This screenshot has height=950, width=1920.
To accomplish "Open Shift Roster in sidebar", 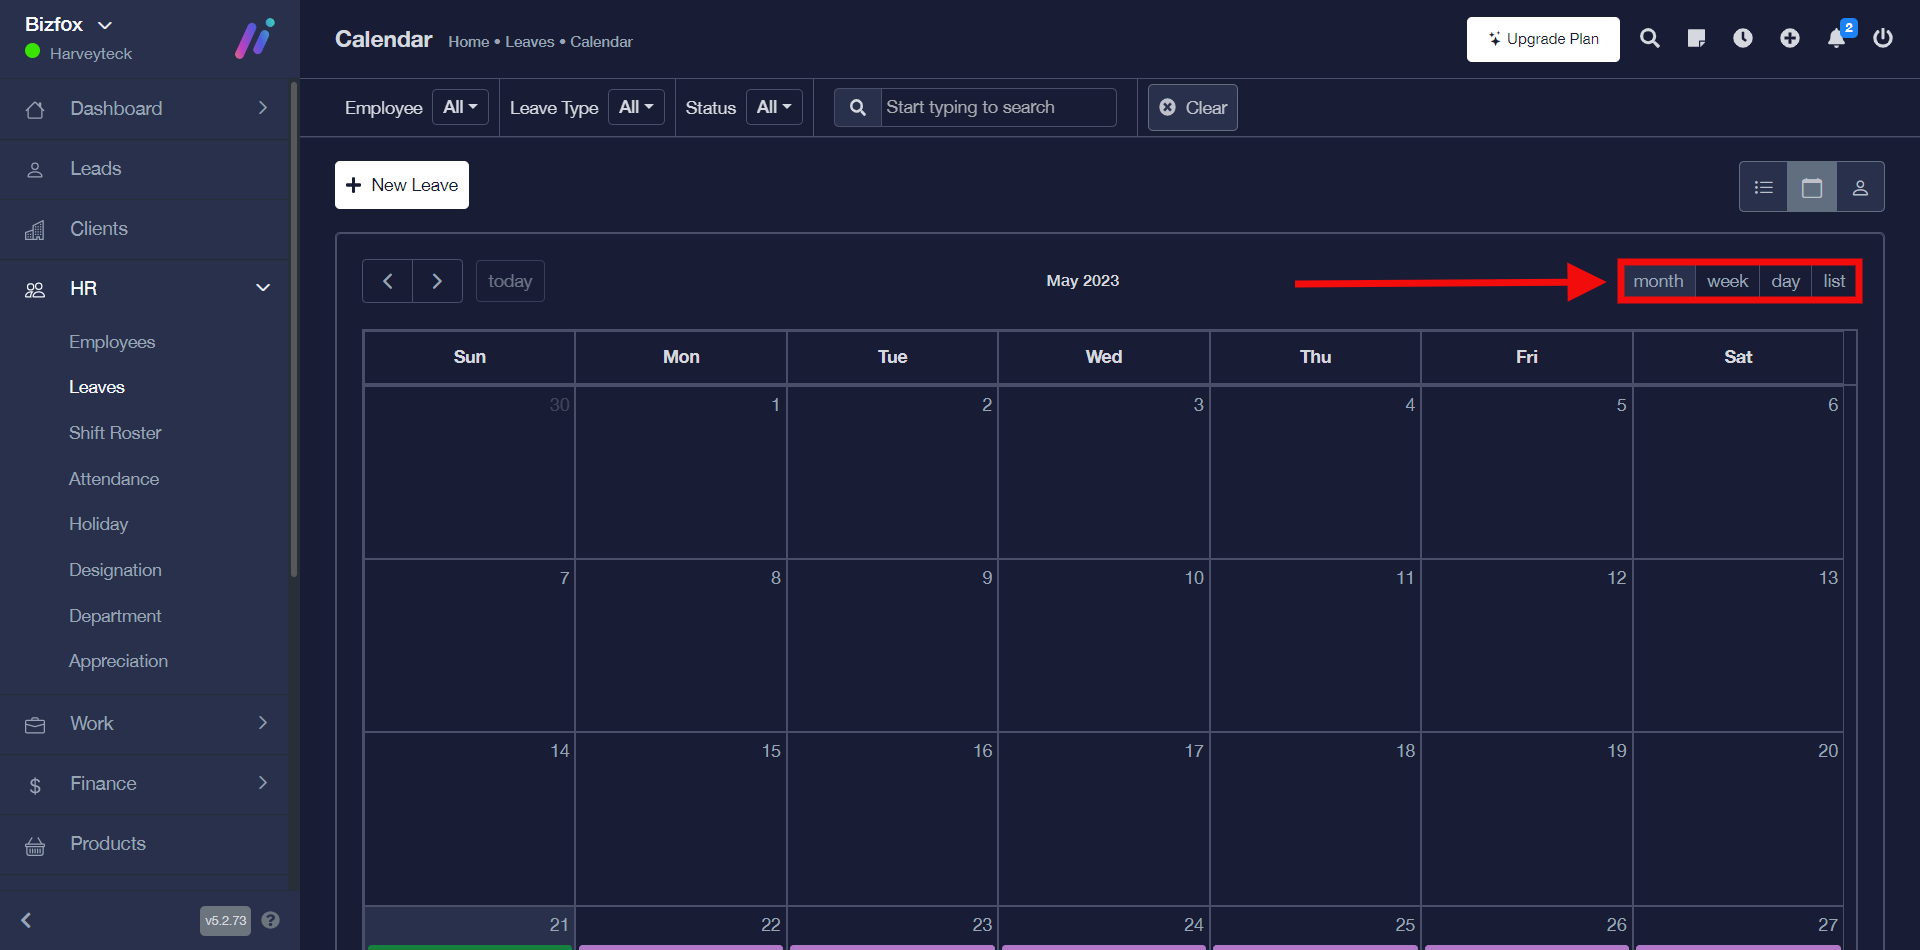I will (x=115, y=433).
